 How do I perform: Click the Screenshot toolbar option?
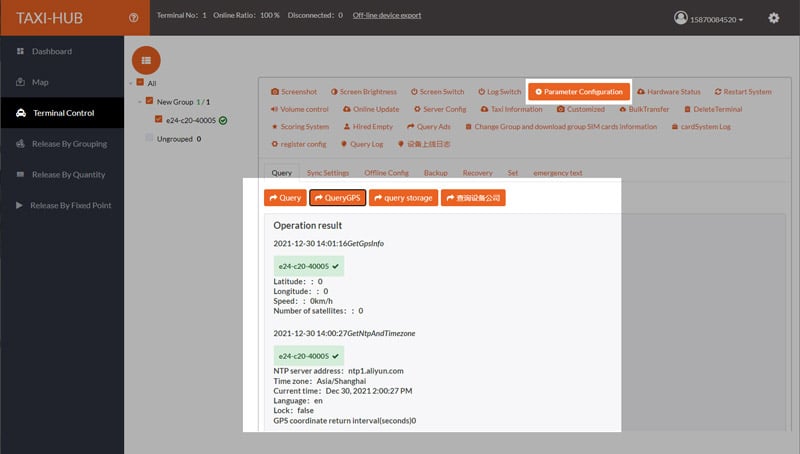click(x=294, y=92)
